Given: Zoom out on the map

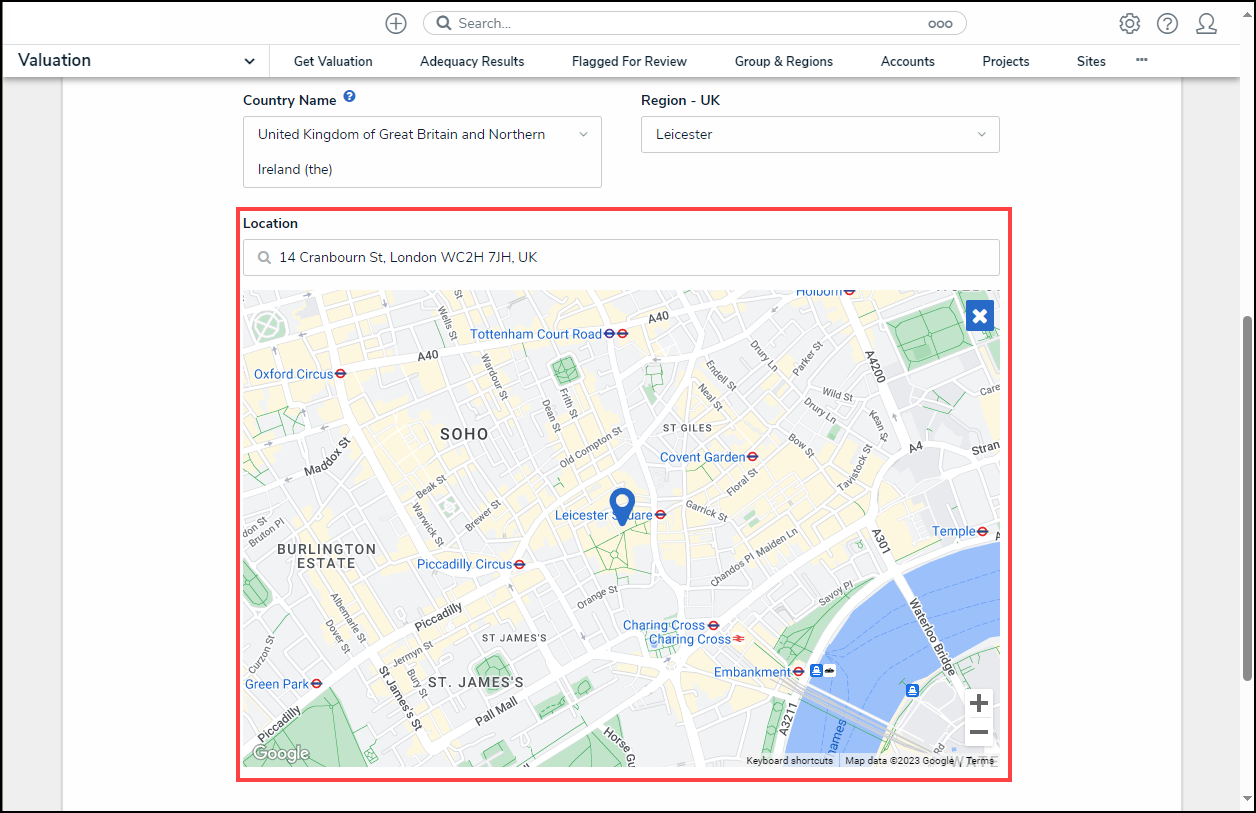Looking at the screenshot, I should coord(979,732).
